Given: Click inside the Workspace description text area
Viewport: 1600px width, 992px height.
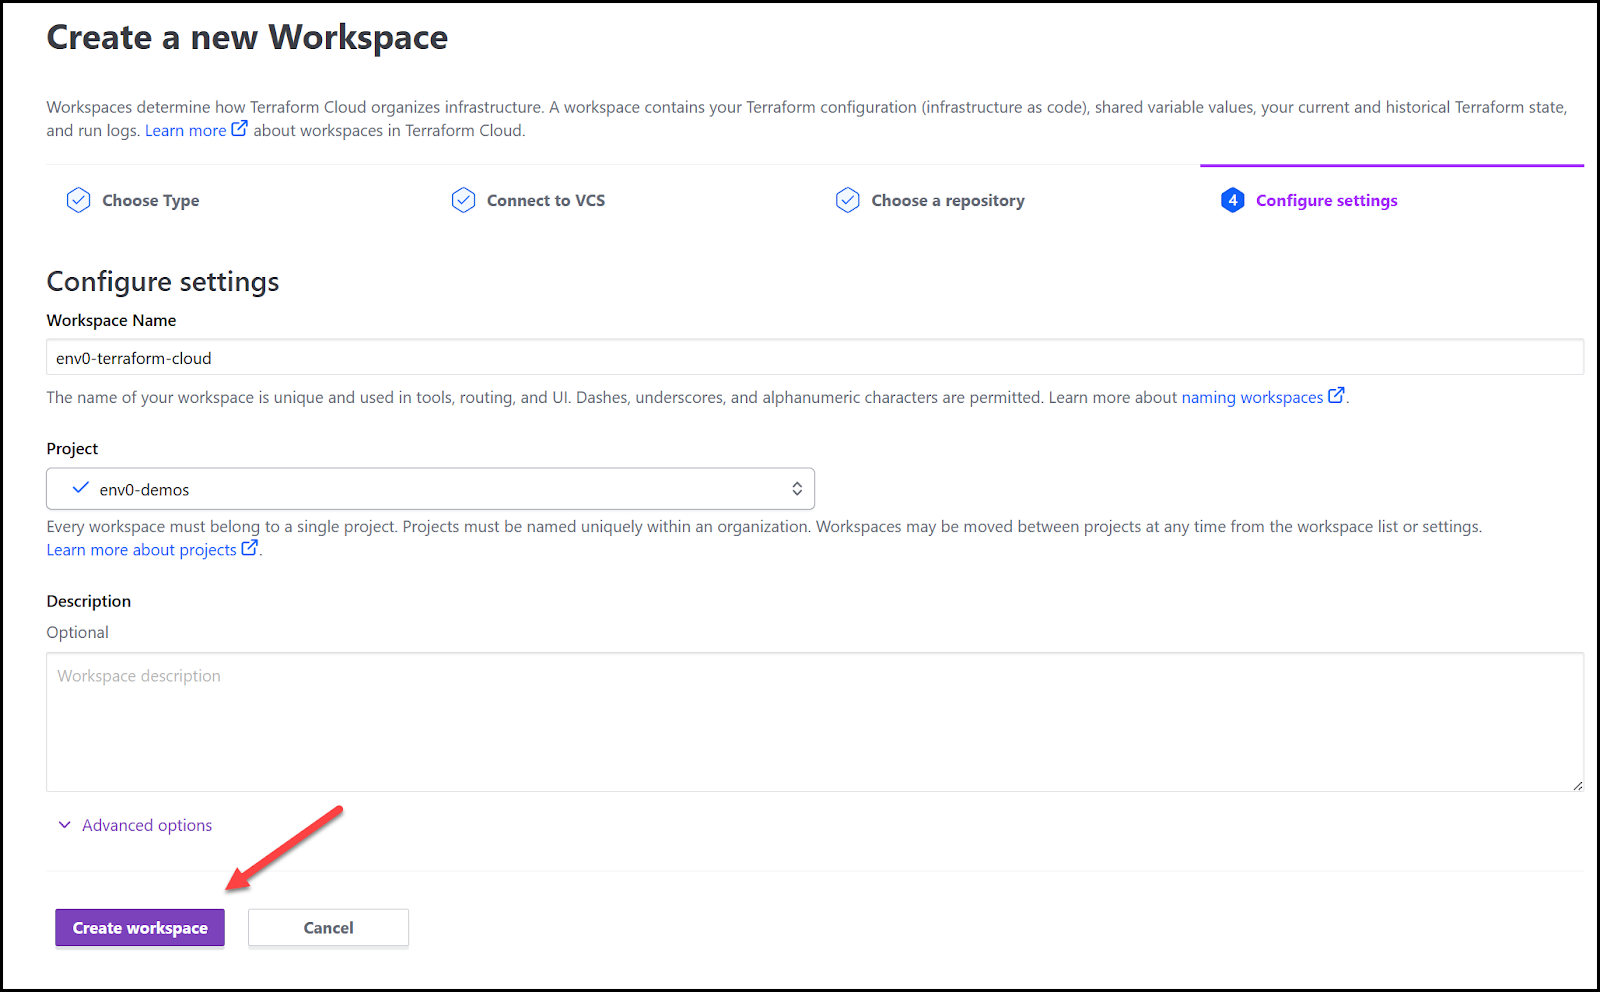Looking at the screenshot, I should [x=800, y=722].
